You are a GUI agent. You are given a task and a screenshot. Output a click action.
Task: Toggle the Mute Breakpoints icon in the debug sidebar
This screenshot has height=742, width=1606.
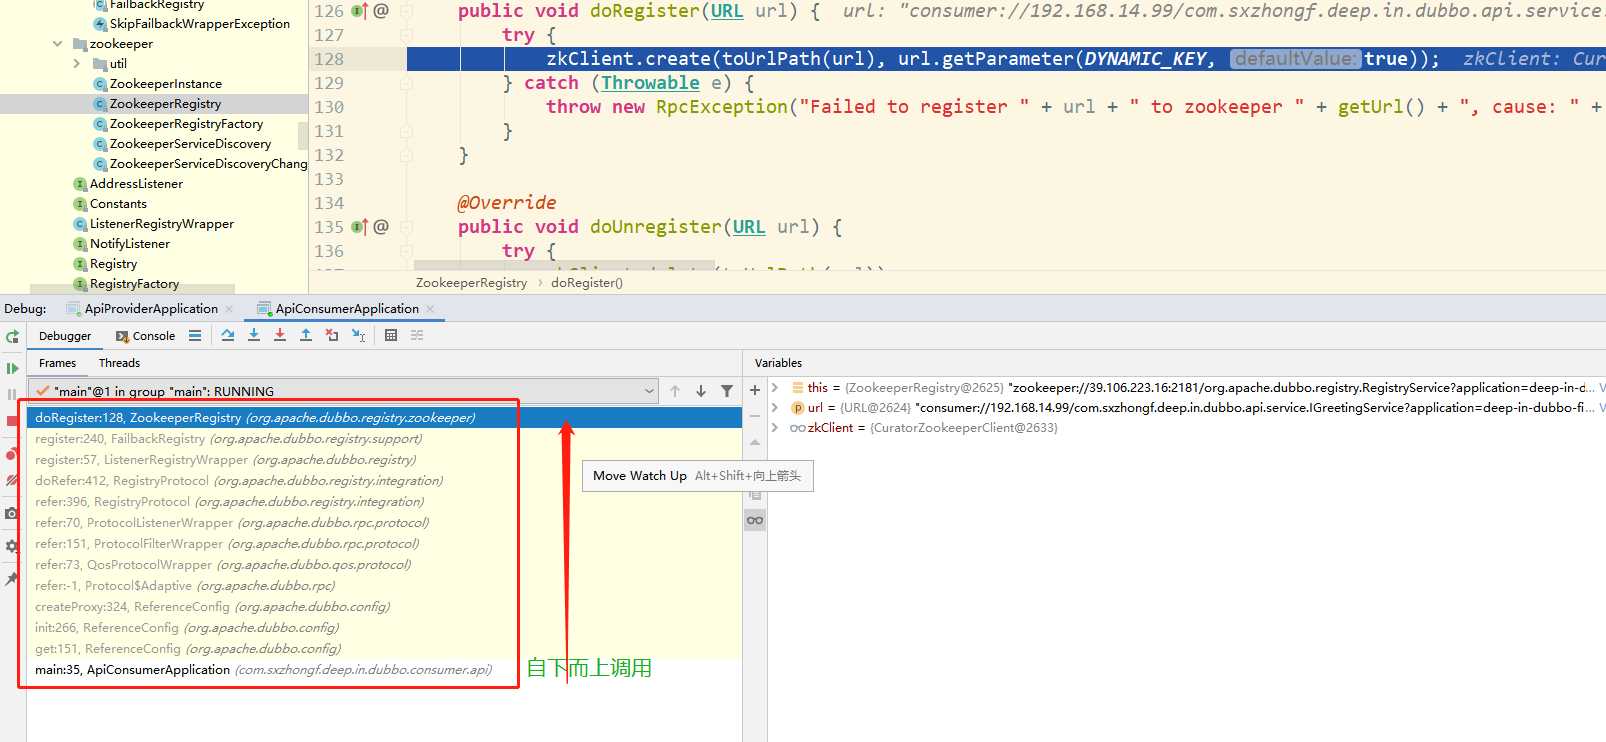point(12,480)
